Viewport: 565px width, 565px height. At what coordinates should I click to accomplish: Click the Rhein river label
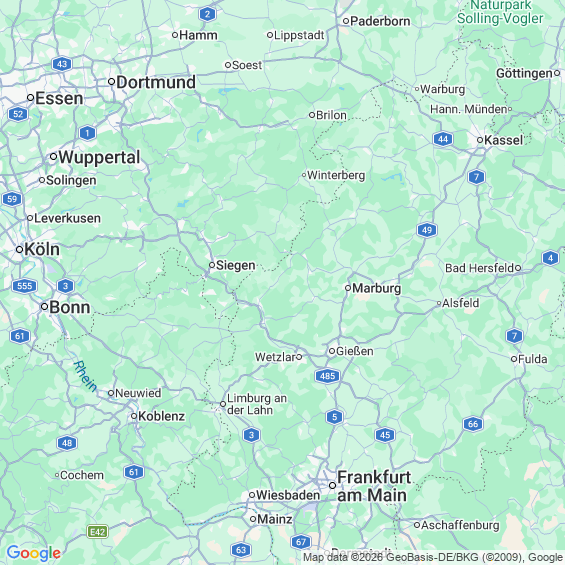point(85,376)
